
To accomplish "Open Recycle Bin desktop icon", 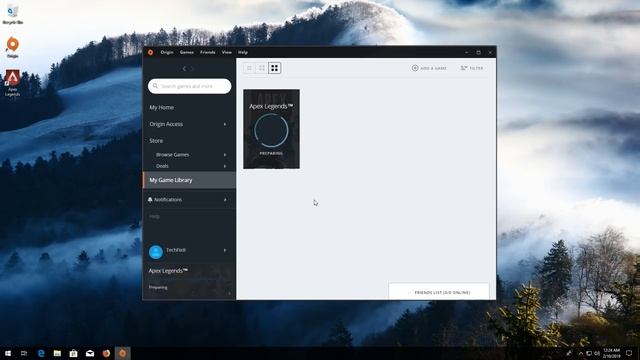I will pyautogui.click(x=13, y=14).
